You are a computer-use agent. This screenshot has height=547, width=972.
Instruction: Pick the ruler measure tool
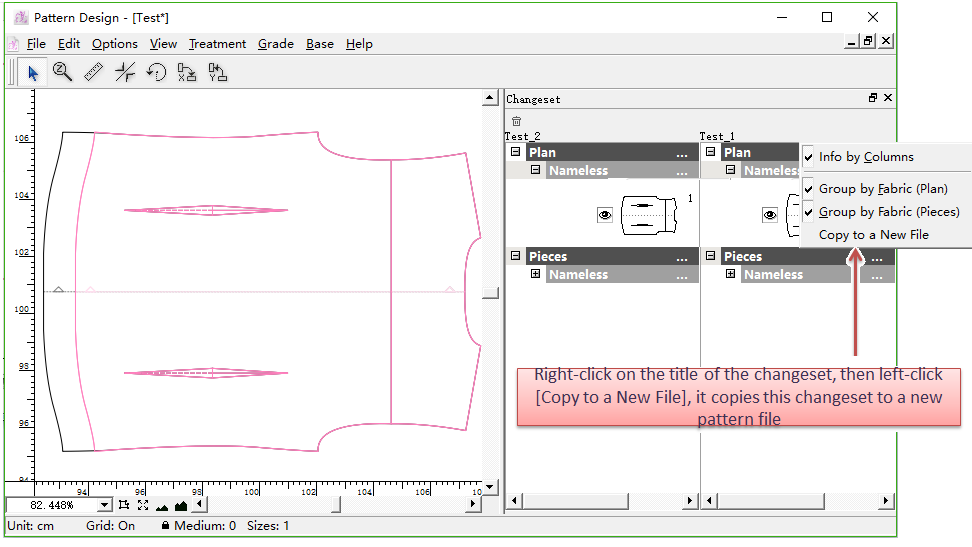pyautogui.click(x=94, y=72)
